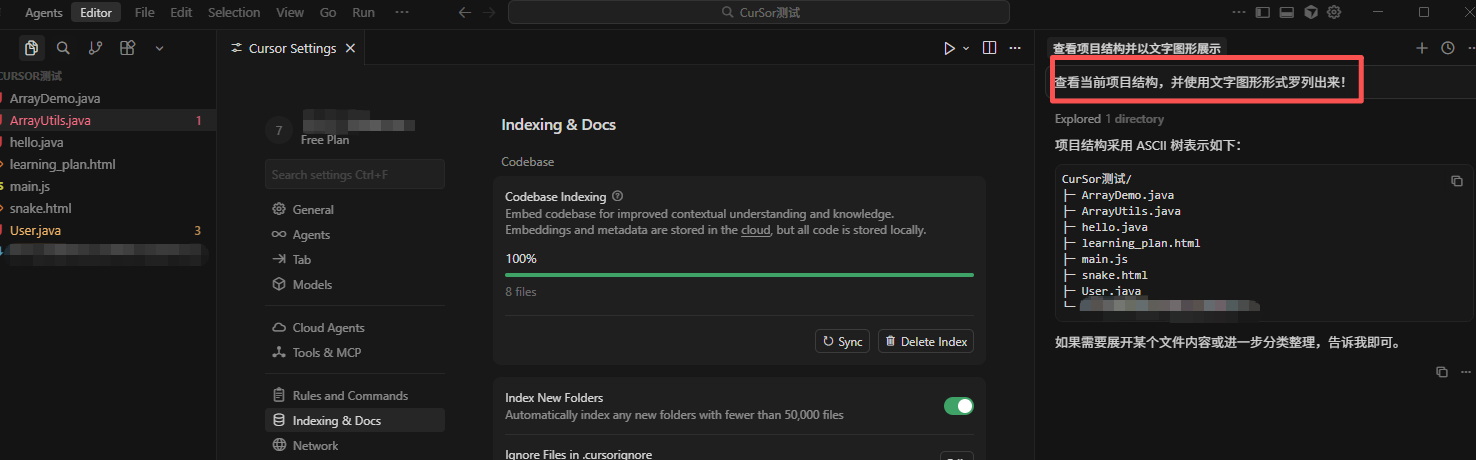This screenshot has width=1476, height=460.
Task: Open Rules and Commands settings section
Action: 355,396
